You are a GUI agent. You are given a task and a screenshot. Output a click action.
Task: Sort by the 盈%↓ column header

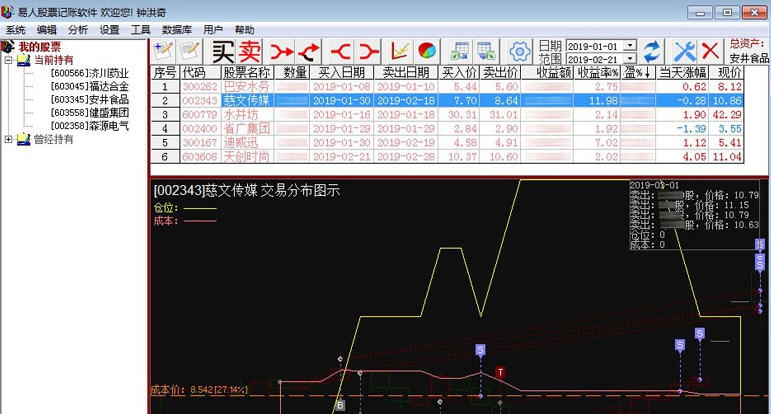[638, 73]
